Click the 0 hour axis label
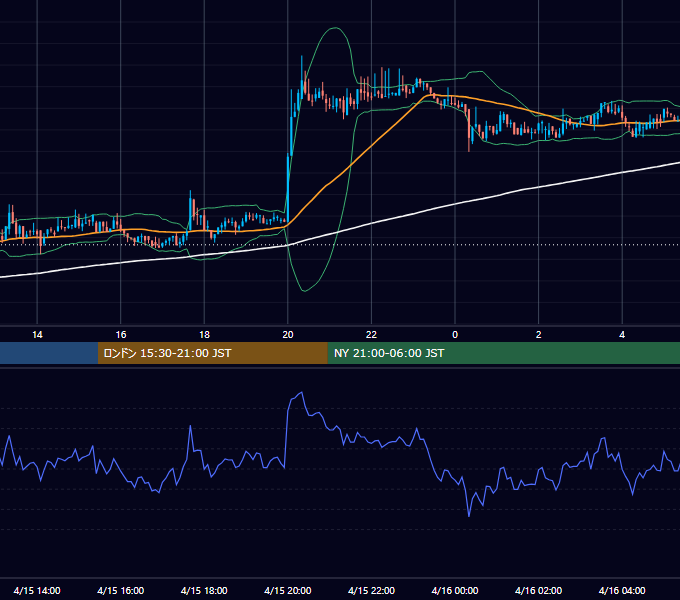Viewport: 680px width, 600px height. coord(455,335)
